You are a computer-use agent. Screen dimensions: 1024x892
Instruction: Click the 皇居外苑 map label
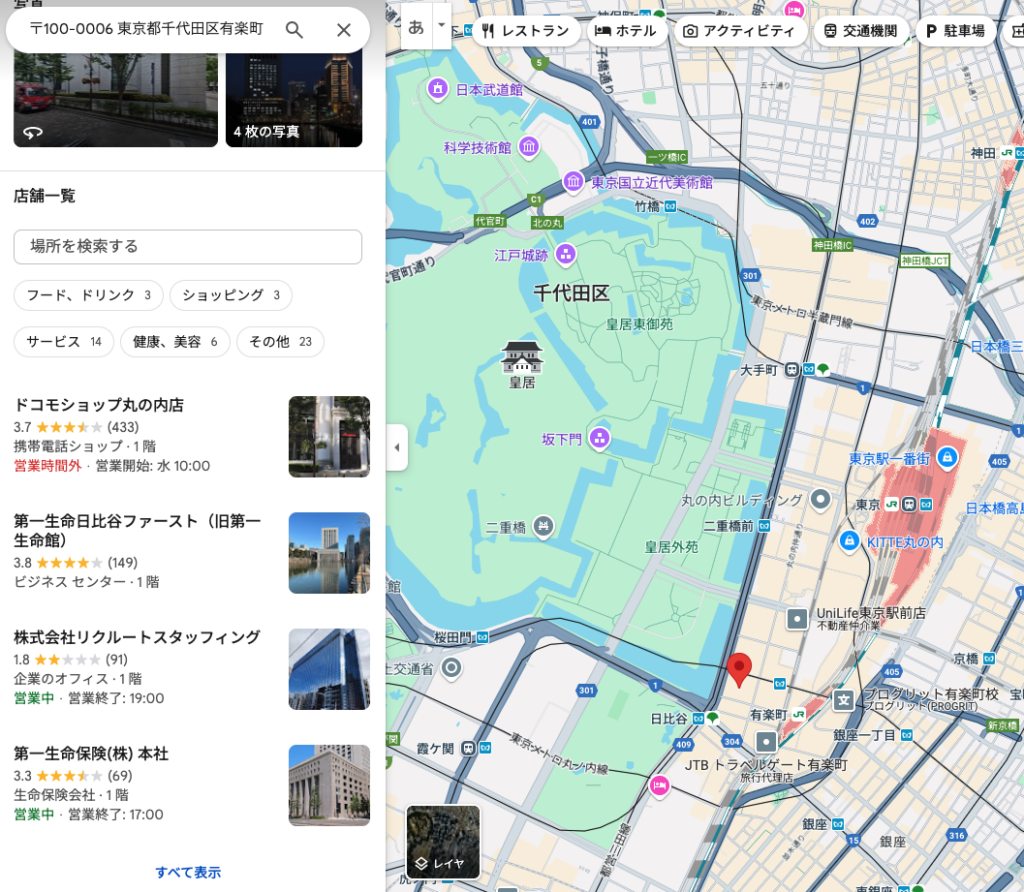click(671, 547)
